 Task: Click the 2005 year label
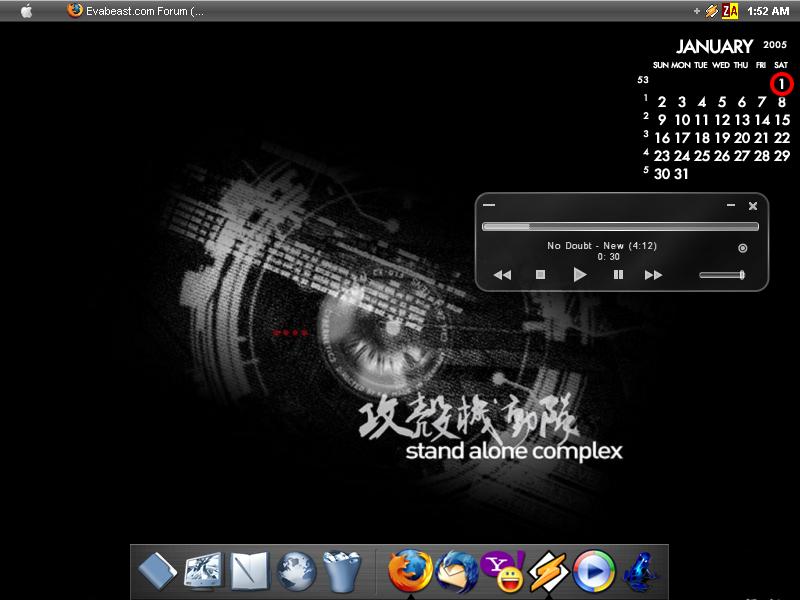[775, 45]
